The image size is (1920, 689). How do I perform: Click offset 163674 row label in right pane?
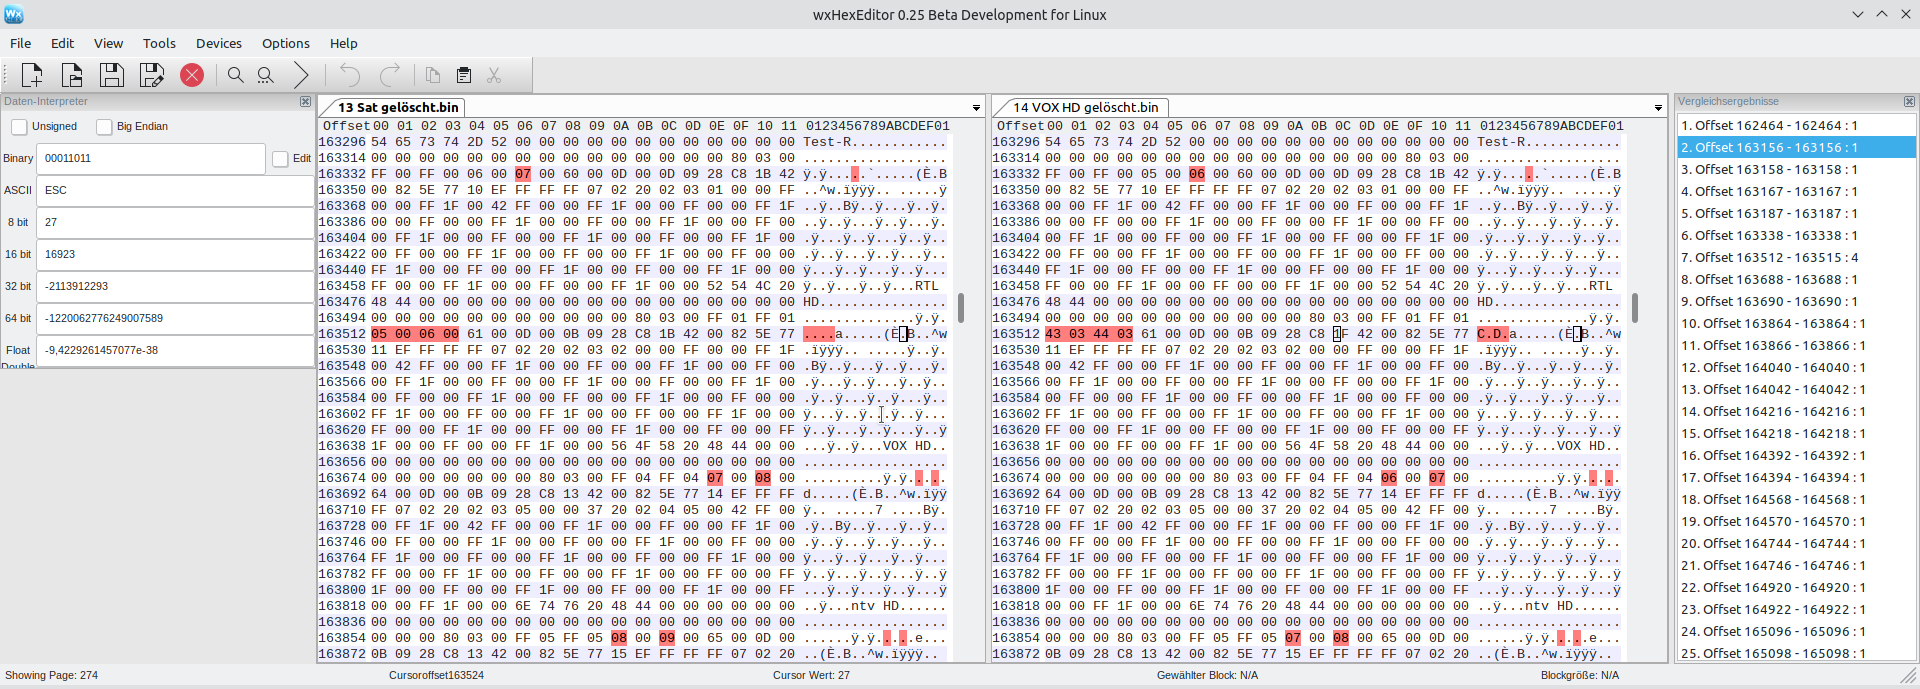1016,478
